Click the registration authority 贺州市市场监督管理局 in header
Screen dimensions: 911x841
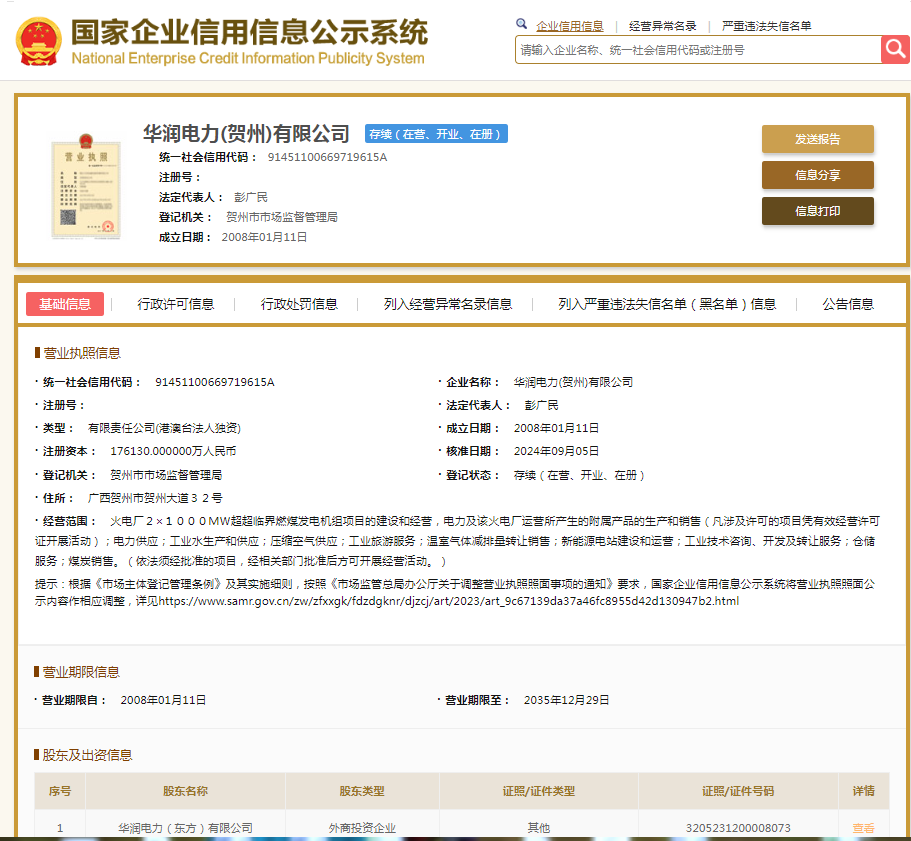(x=282, y=217)
